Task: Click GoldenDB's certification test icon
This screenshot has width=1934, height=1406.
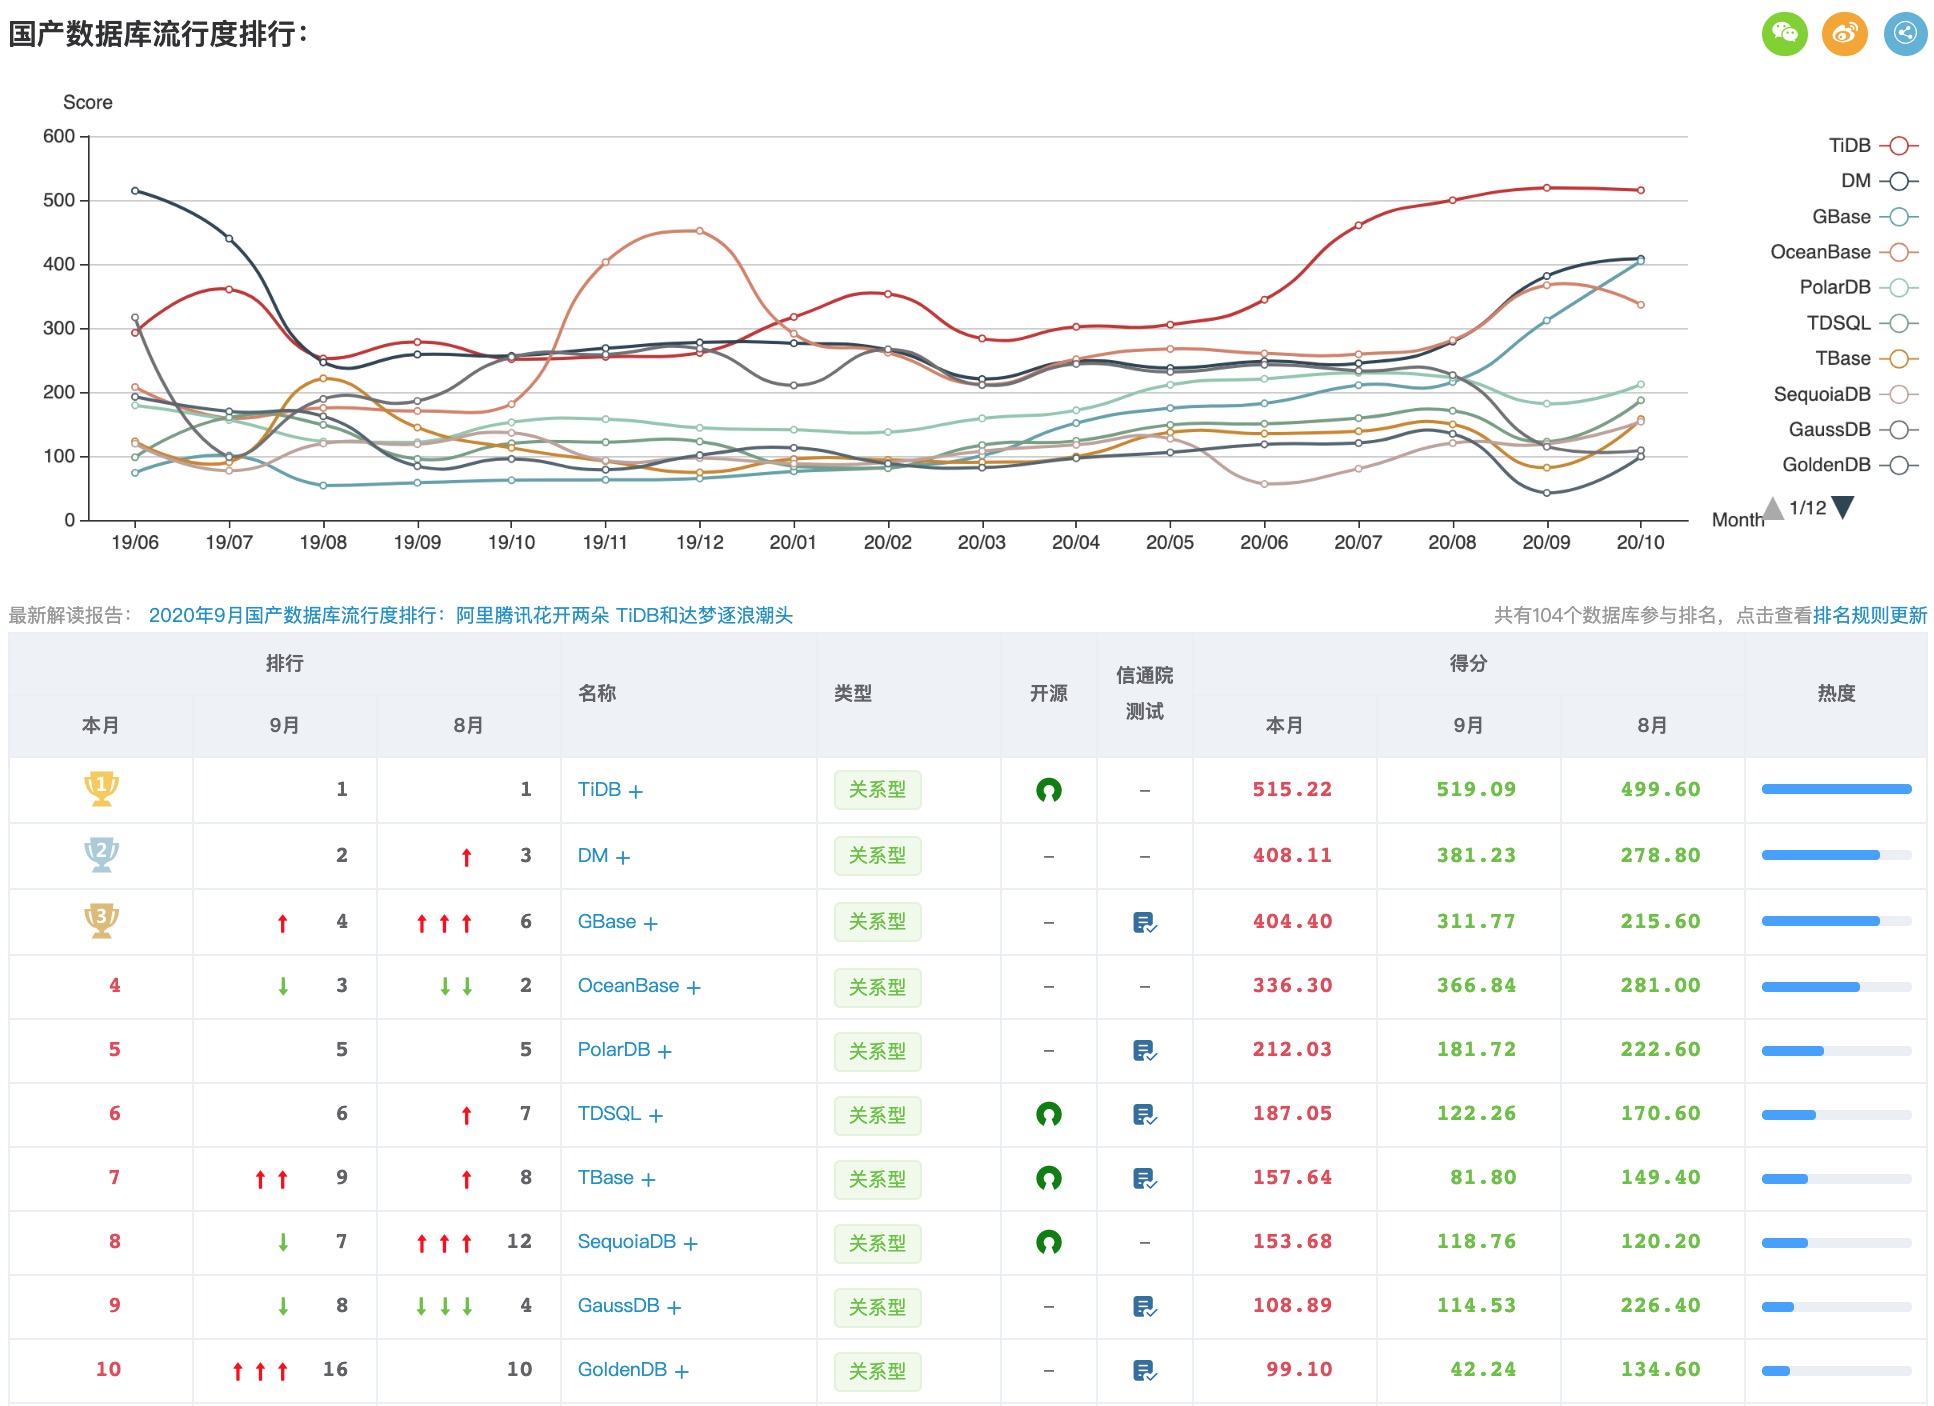Action: pos(1144,1370)
